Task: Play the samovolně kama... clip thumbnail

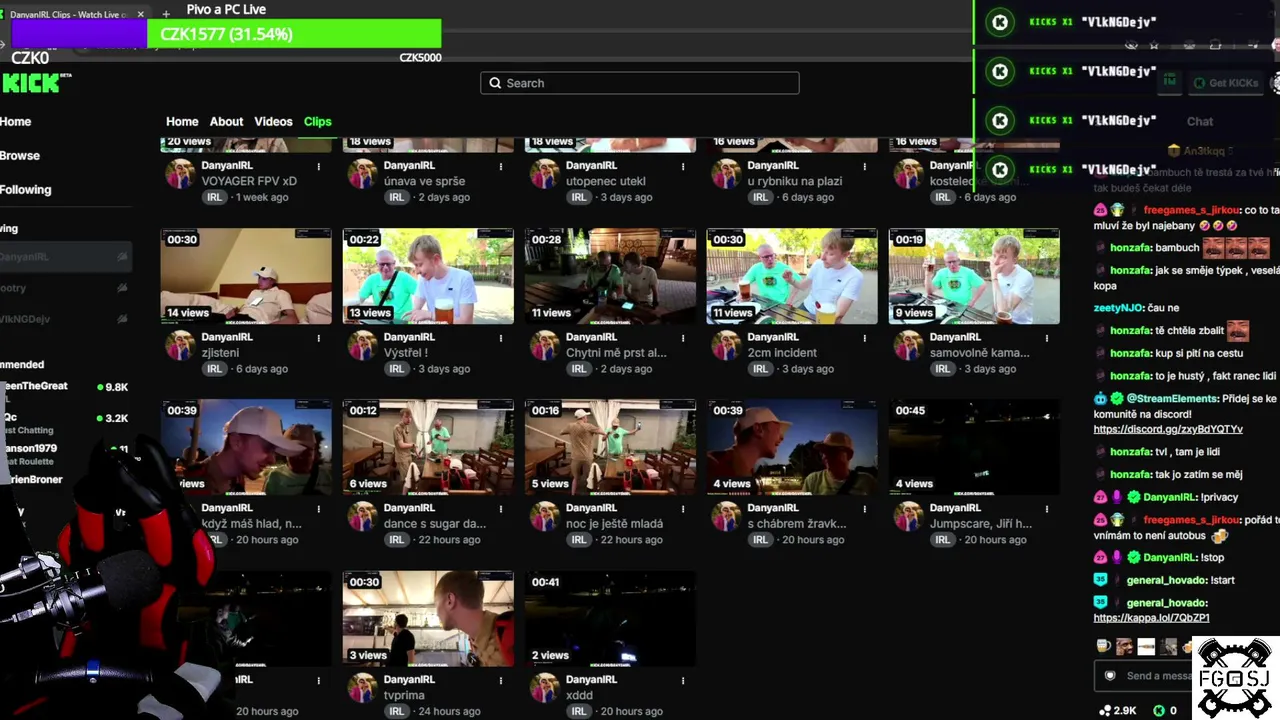Action: click(x=974, y=276)
